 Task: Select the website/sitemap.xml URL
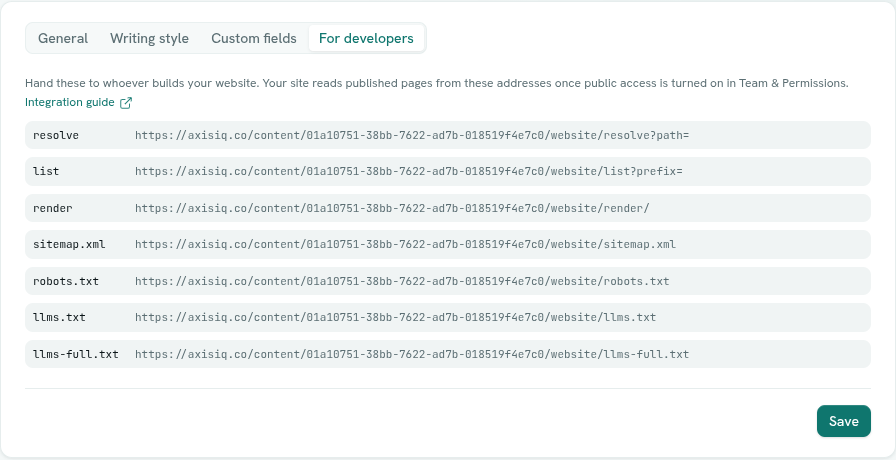[x=405, y=245]
